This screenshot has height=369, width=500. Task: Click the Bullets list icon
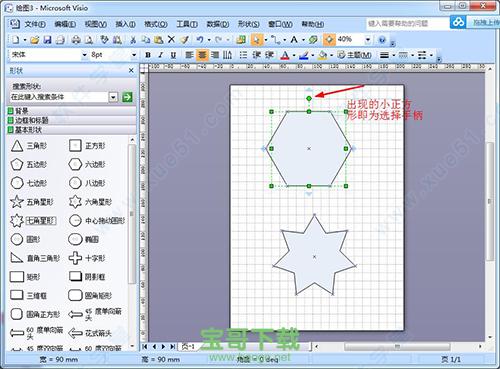(x=243, y=55)
